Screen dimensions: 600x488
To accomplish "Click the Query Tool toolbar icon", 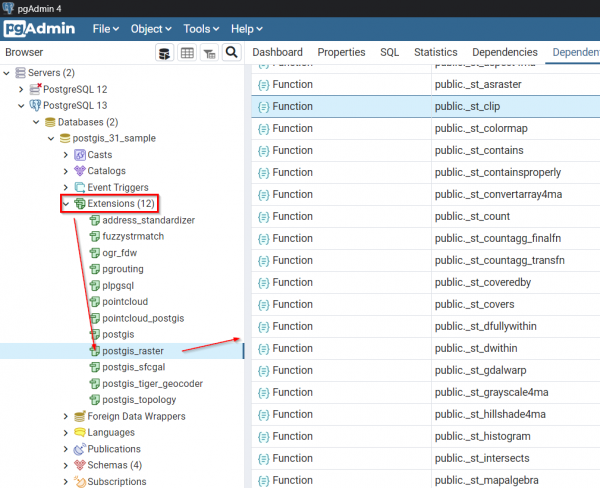I will tap(165, 53).
